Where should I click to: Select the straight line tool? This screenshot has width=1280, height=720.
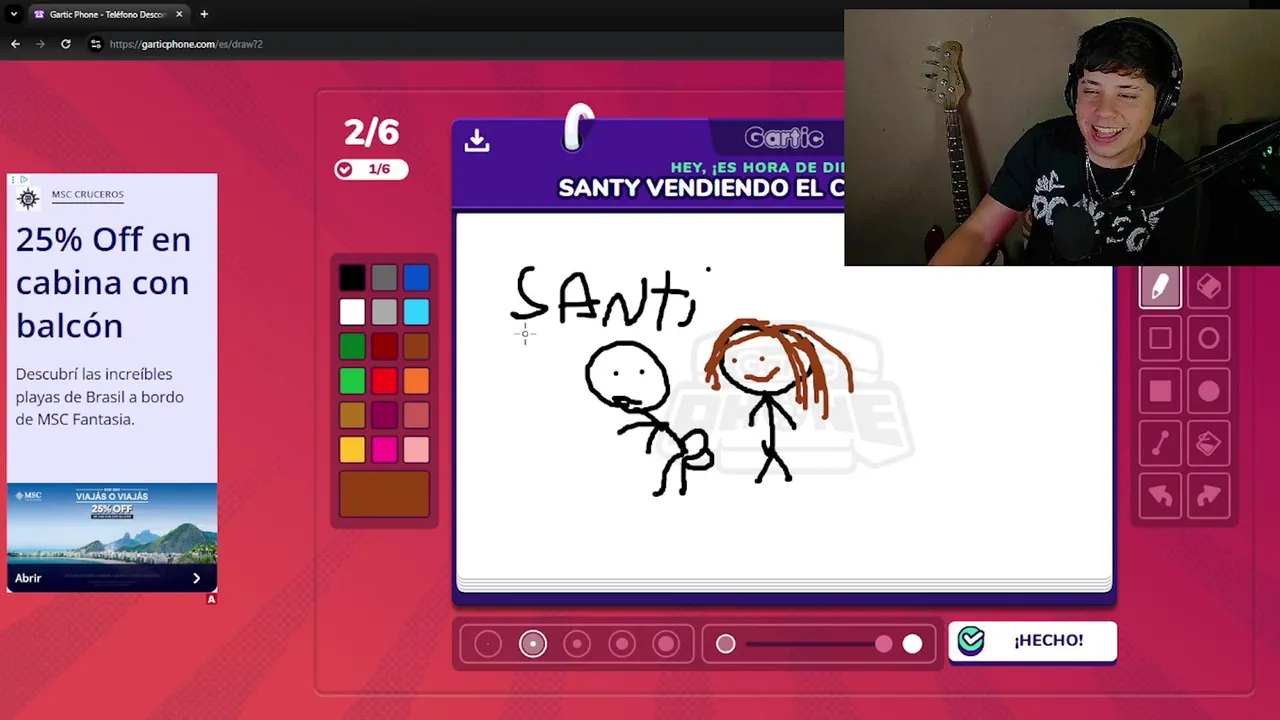tap(1160, 444)
